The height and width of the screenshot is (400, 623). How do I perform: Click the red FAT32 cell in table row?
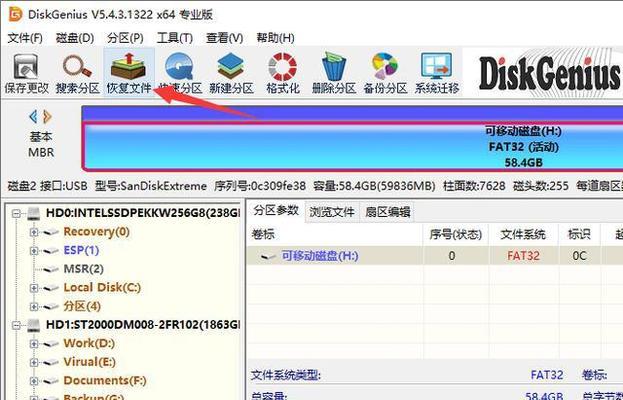pos(523,256)
